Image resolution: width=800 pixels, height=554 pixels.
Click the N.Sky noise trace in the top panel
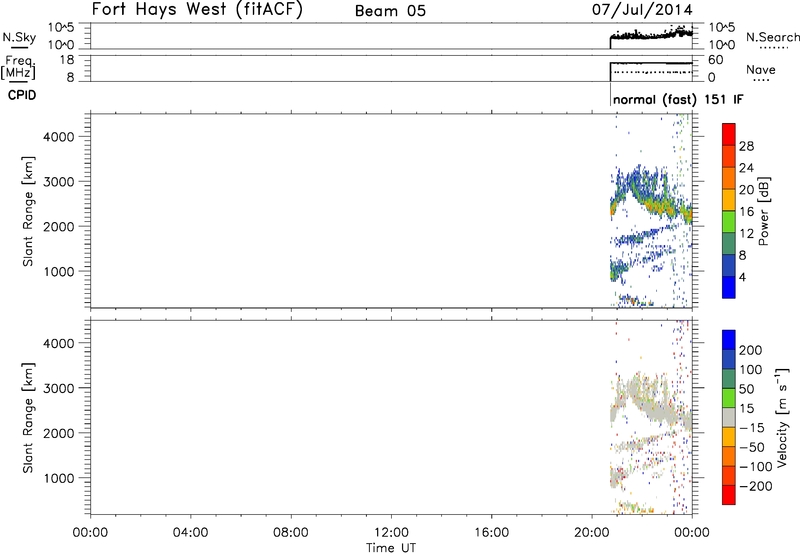[651, 35]
